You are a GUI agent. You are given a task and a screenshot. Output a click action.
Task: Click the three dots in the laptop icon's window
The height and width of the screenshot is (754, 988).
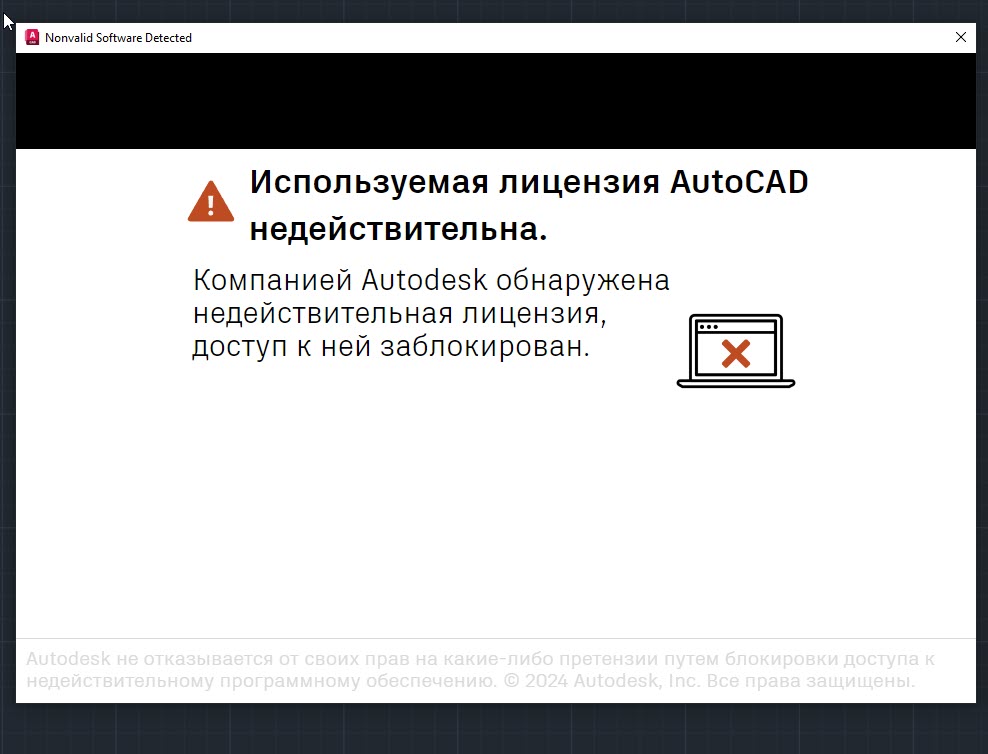pyautogui.click(x=708, y=327)
